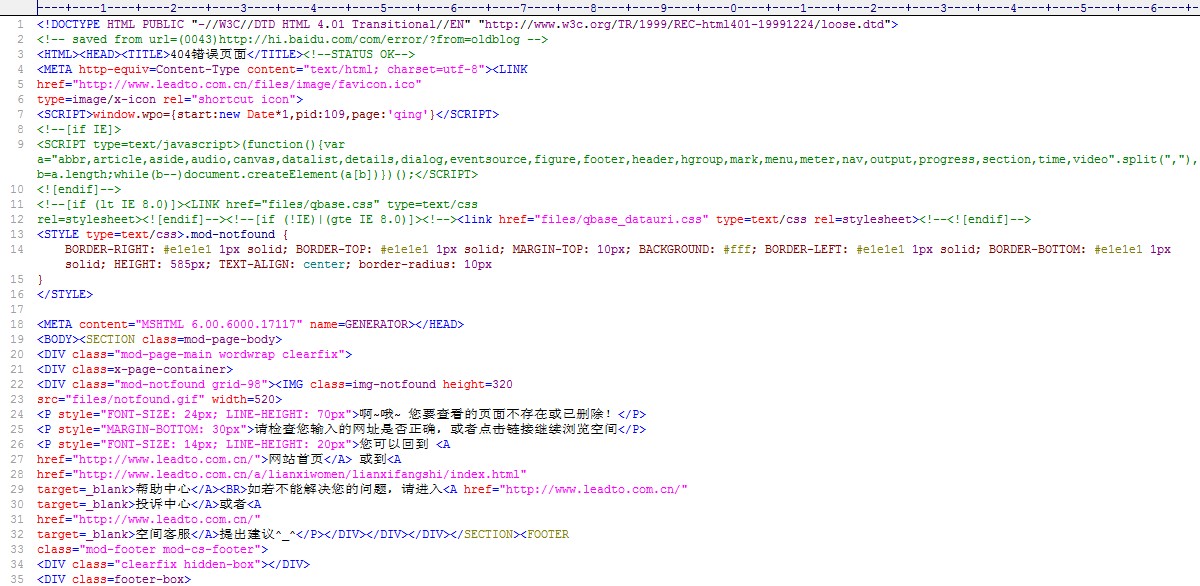Click the '<!--[if IE]>' conditional comment
This screenshot has width=1200, height=586.
tap(79, 129)
